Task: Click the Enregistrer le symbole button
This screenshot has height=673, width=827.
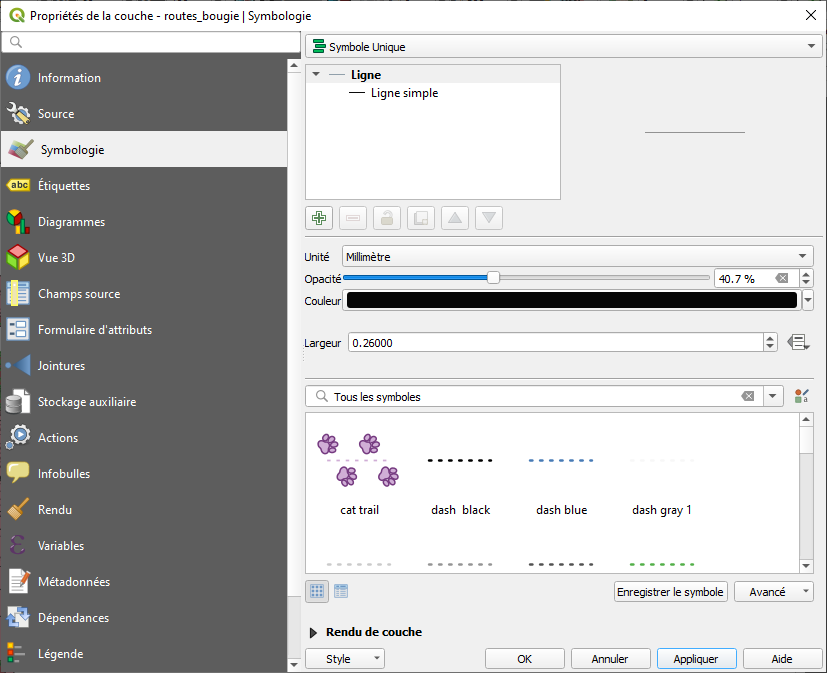Action: [x=670, y=592]
